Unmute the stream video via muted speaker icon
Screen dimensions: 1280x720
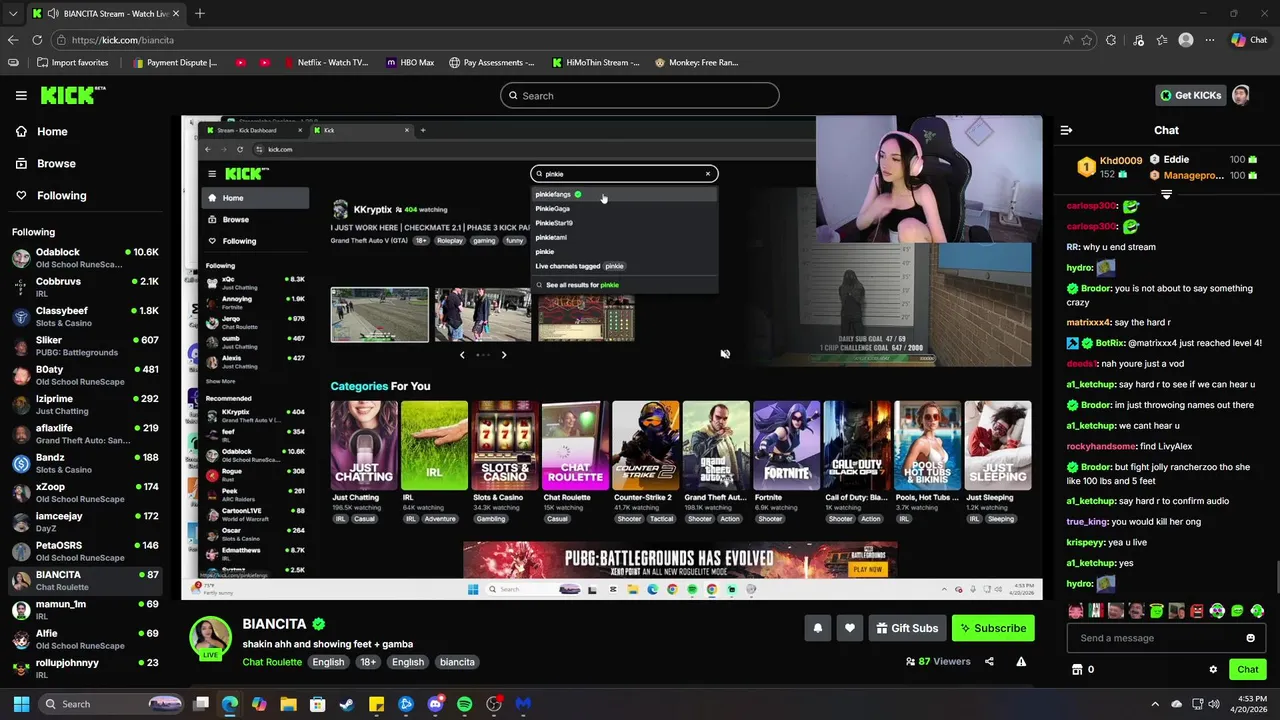coord(725,354)
